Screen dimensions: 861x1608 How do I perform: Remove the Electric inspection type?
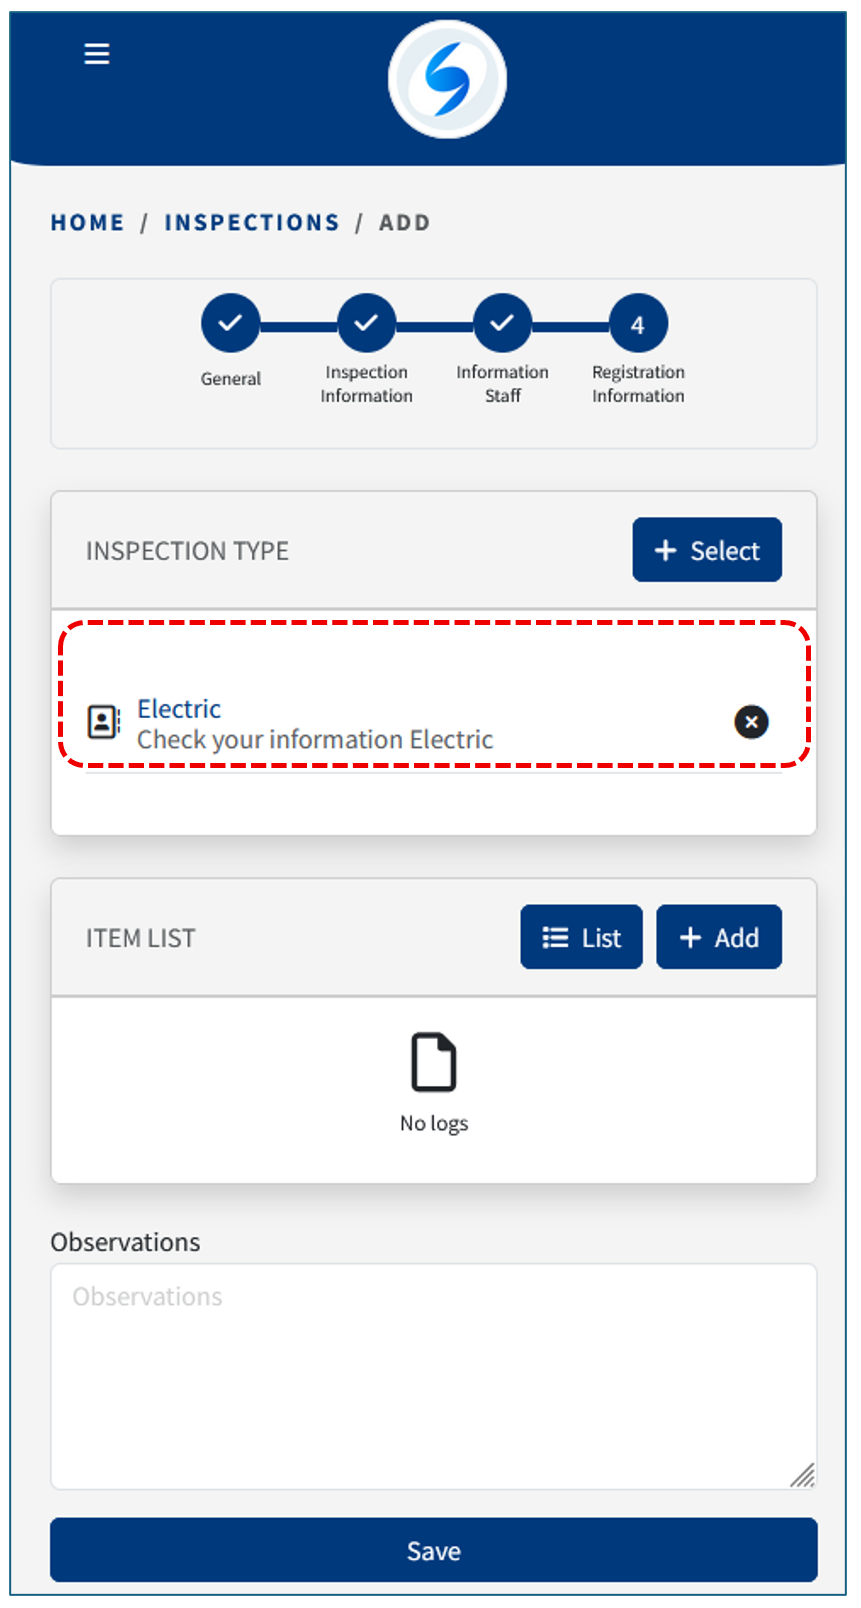pos(751,722)
